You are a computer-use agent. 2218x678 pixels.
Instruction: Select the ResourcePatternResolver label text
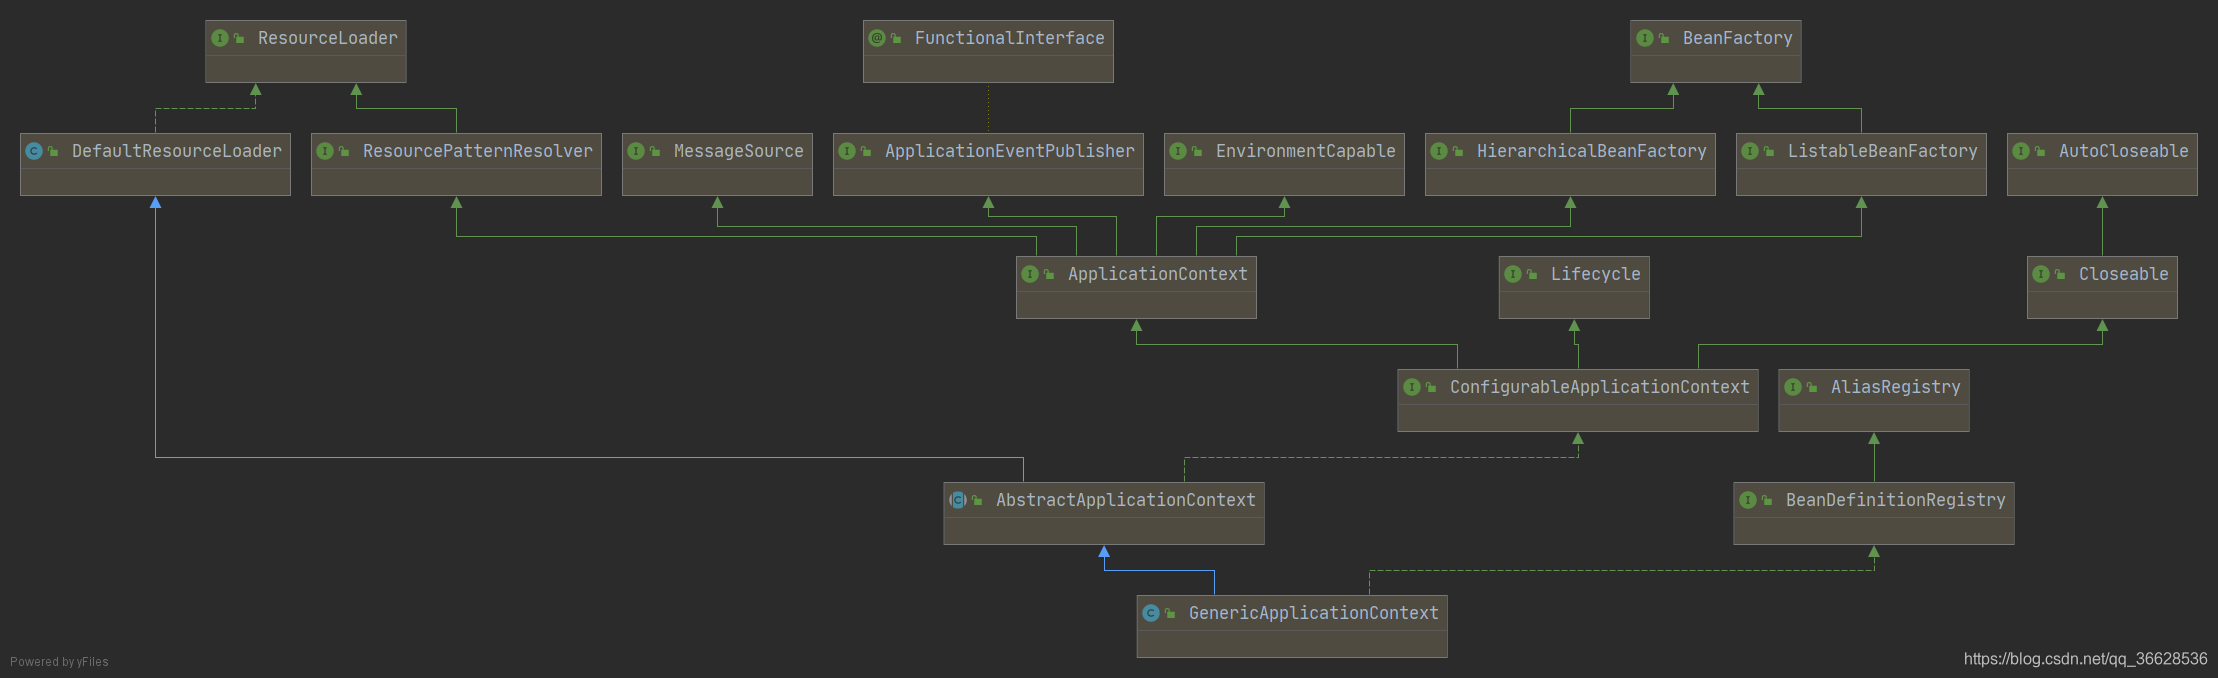click(x=478, y=151)
